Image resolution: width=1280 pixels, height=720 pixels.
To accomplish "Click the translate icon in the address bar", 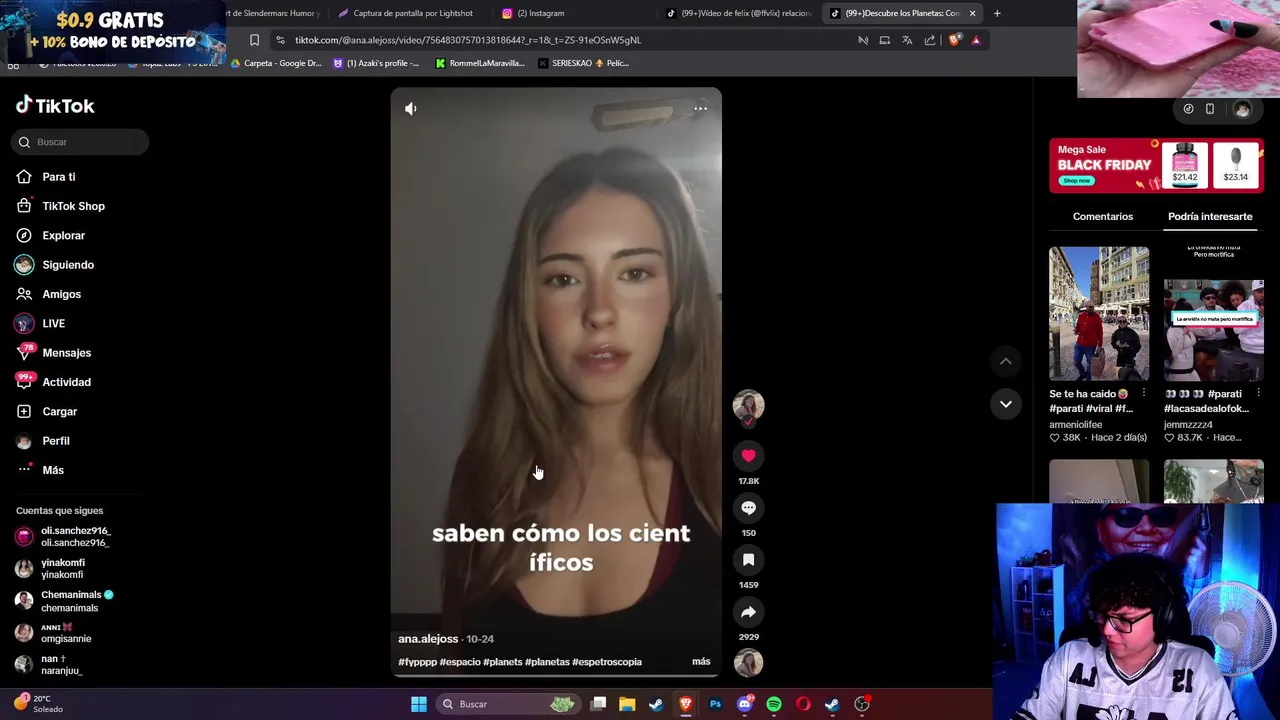I will pyautogui.click(x=907, y=40).
